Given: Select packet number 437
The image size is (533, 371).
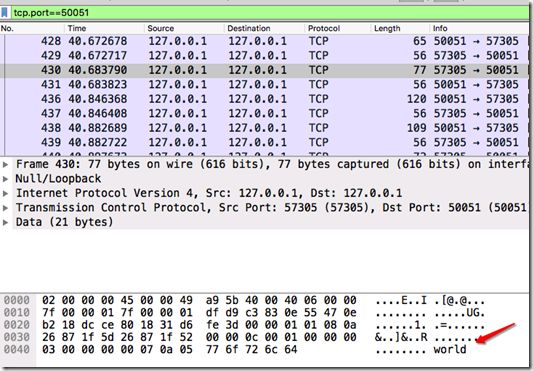Looking at the screenshot, I should coord(264,113).
